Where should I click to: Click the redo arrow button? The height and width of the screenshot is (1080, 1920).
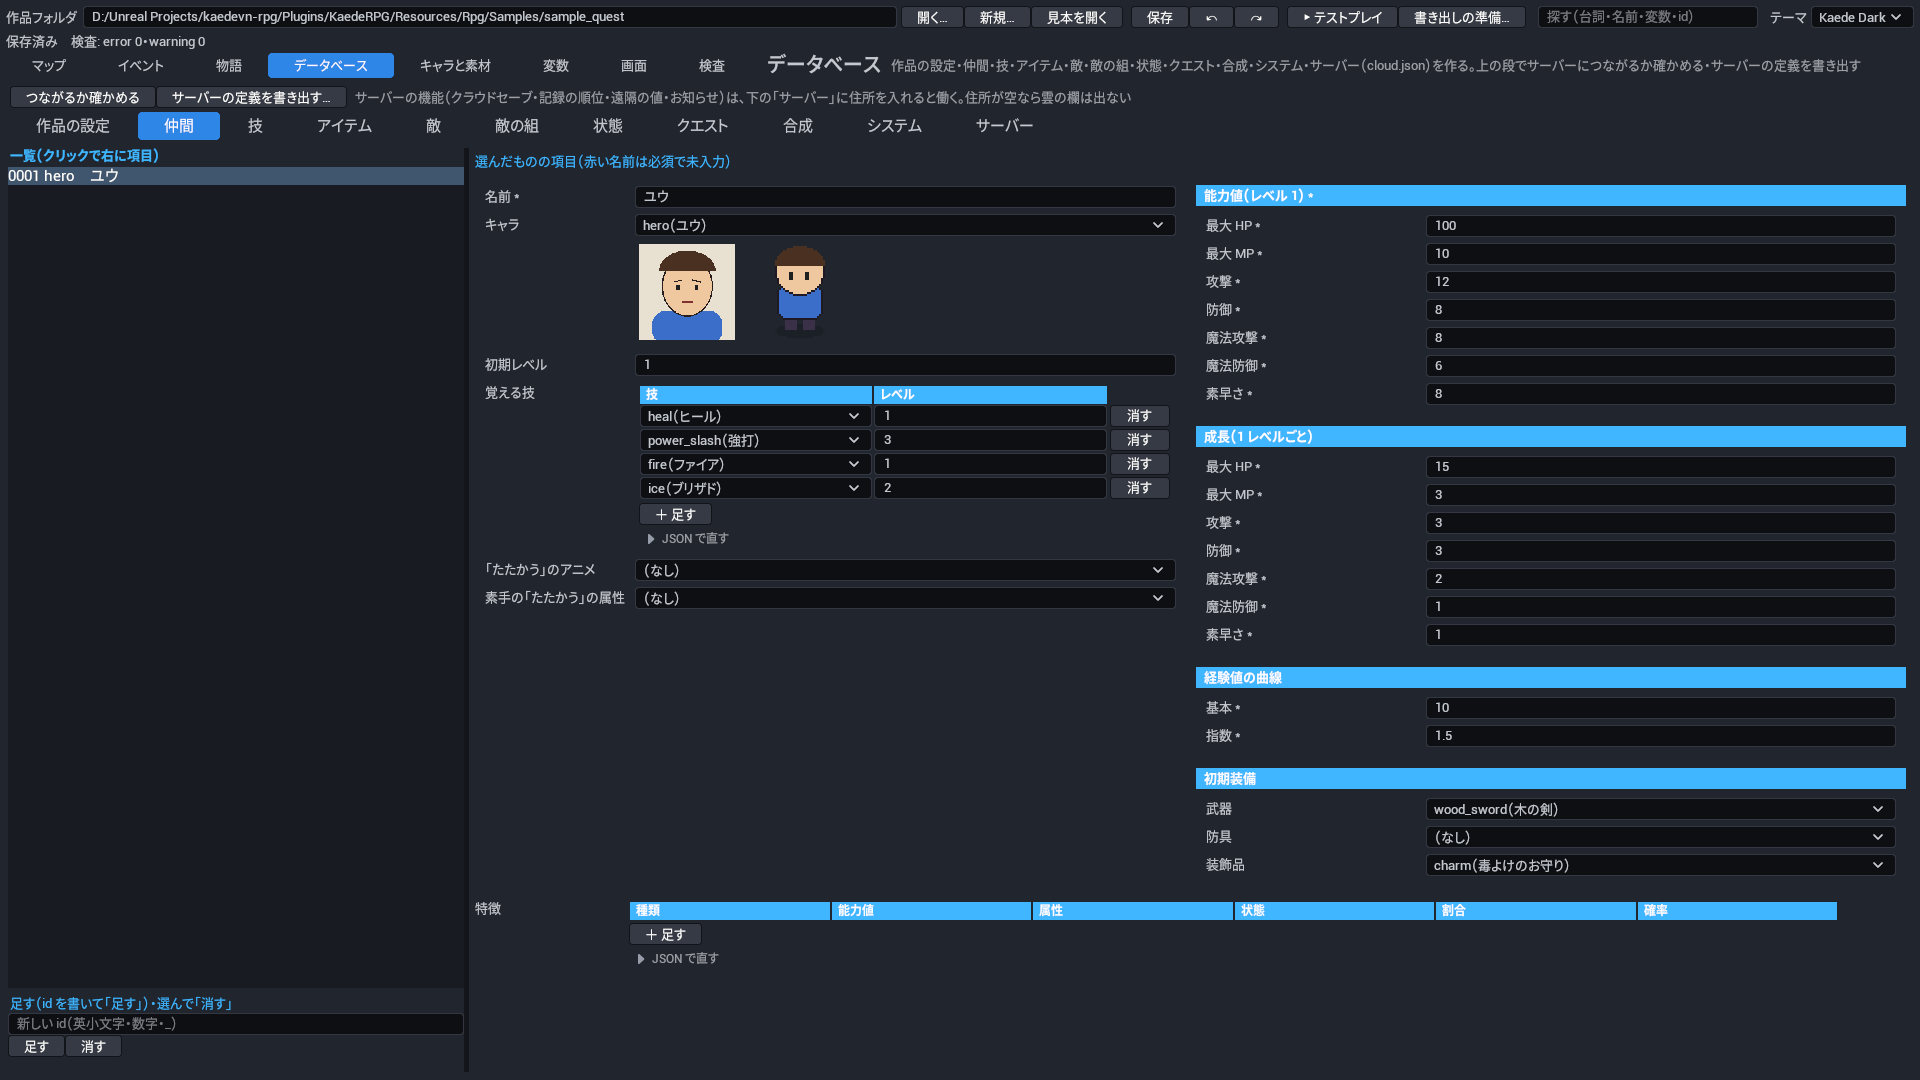click(x=1256, y=17)
